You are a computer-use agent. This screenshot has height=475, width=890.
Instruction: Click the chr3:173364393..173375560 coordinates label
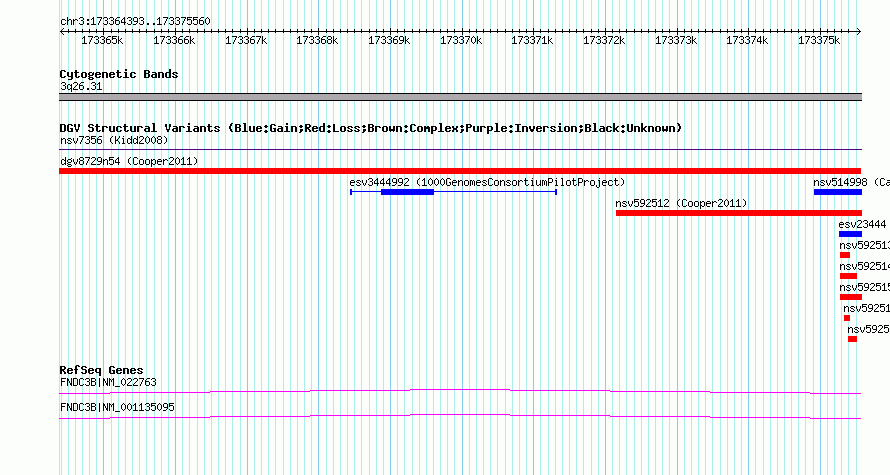pyautogui.click(x=135, y=21)
